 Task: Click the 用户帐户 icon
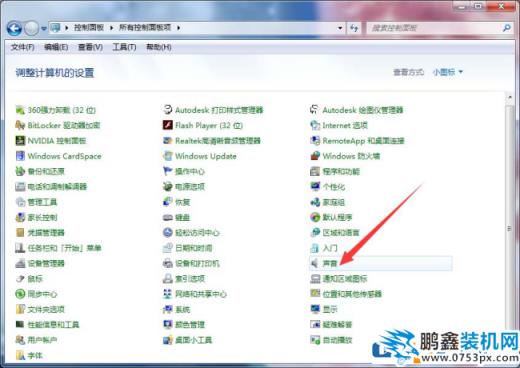point(20,340)
